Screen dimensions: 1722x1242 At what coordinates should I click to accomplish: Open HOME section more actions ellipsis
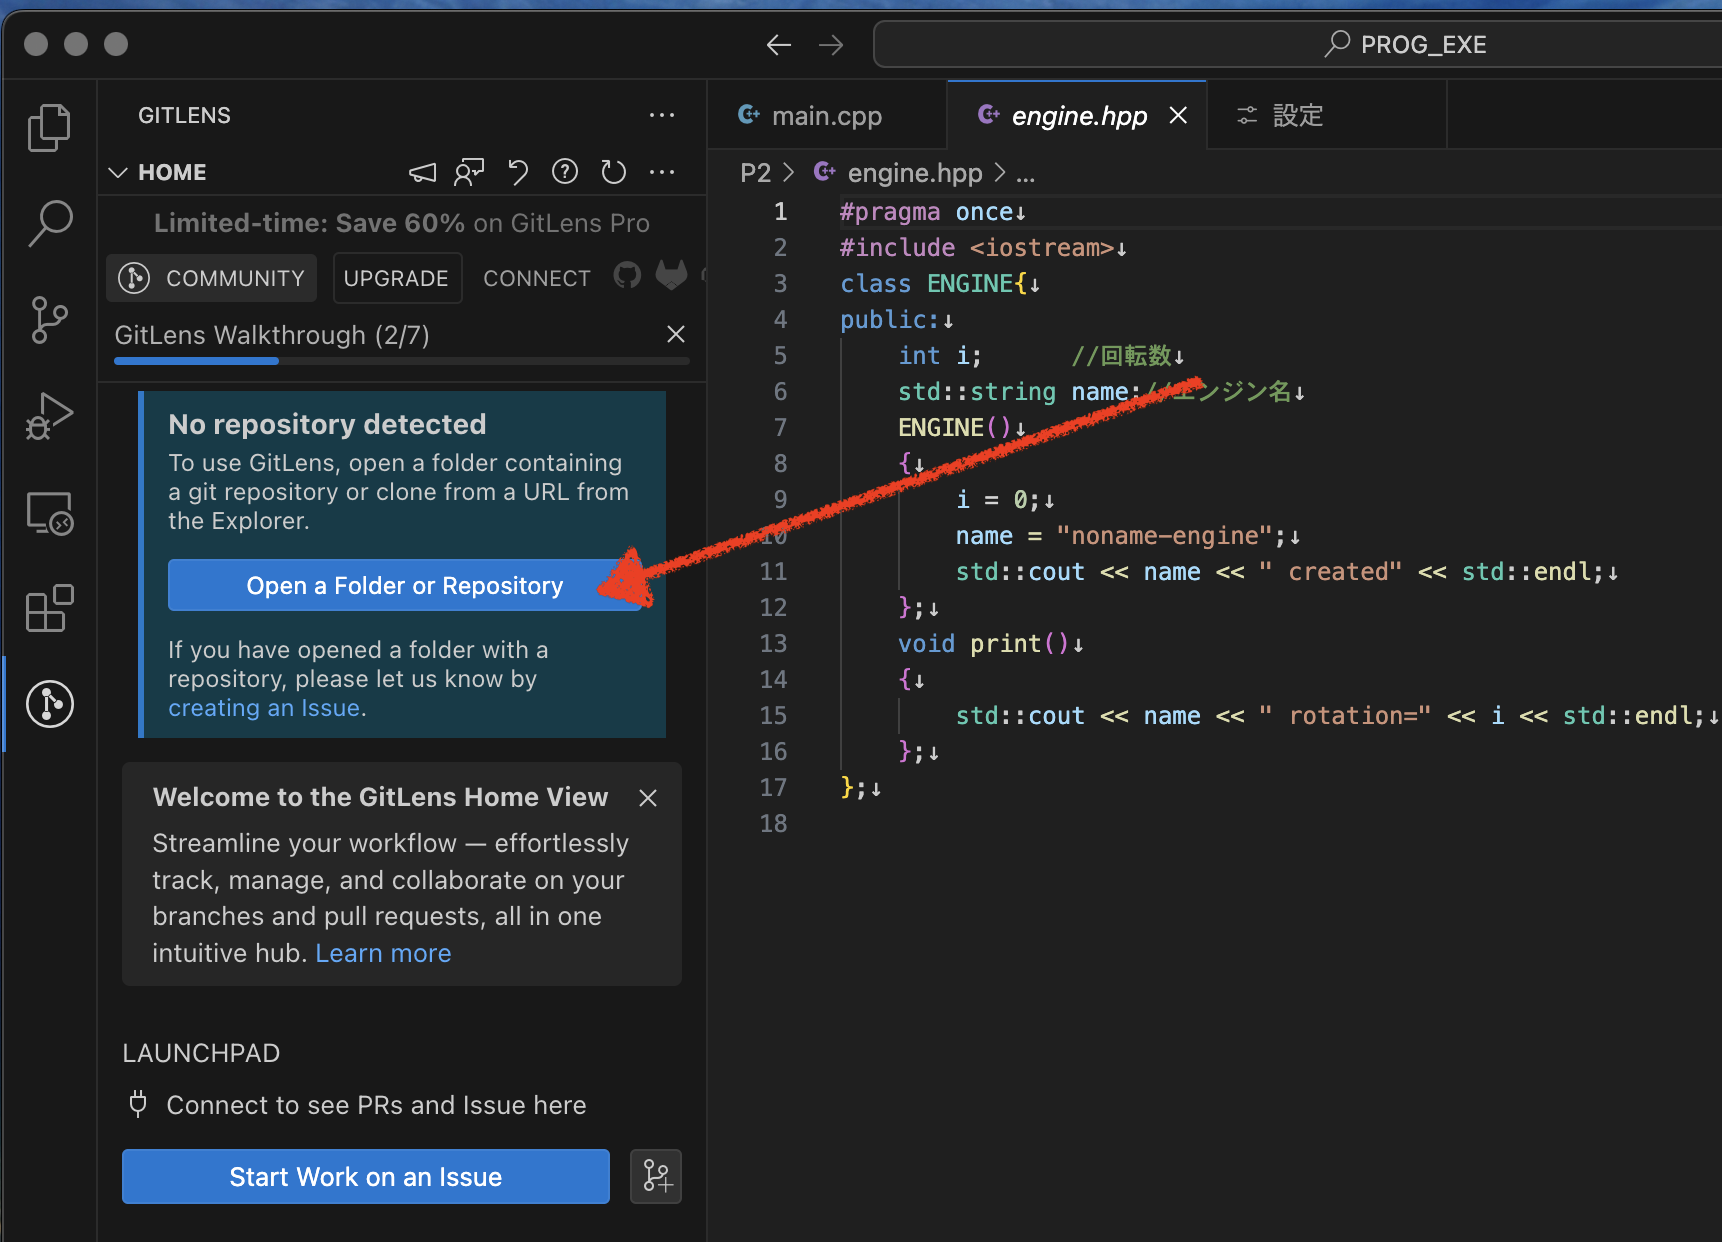pos(662,172)
